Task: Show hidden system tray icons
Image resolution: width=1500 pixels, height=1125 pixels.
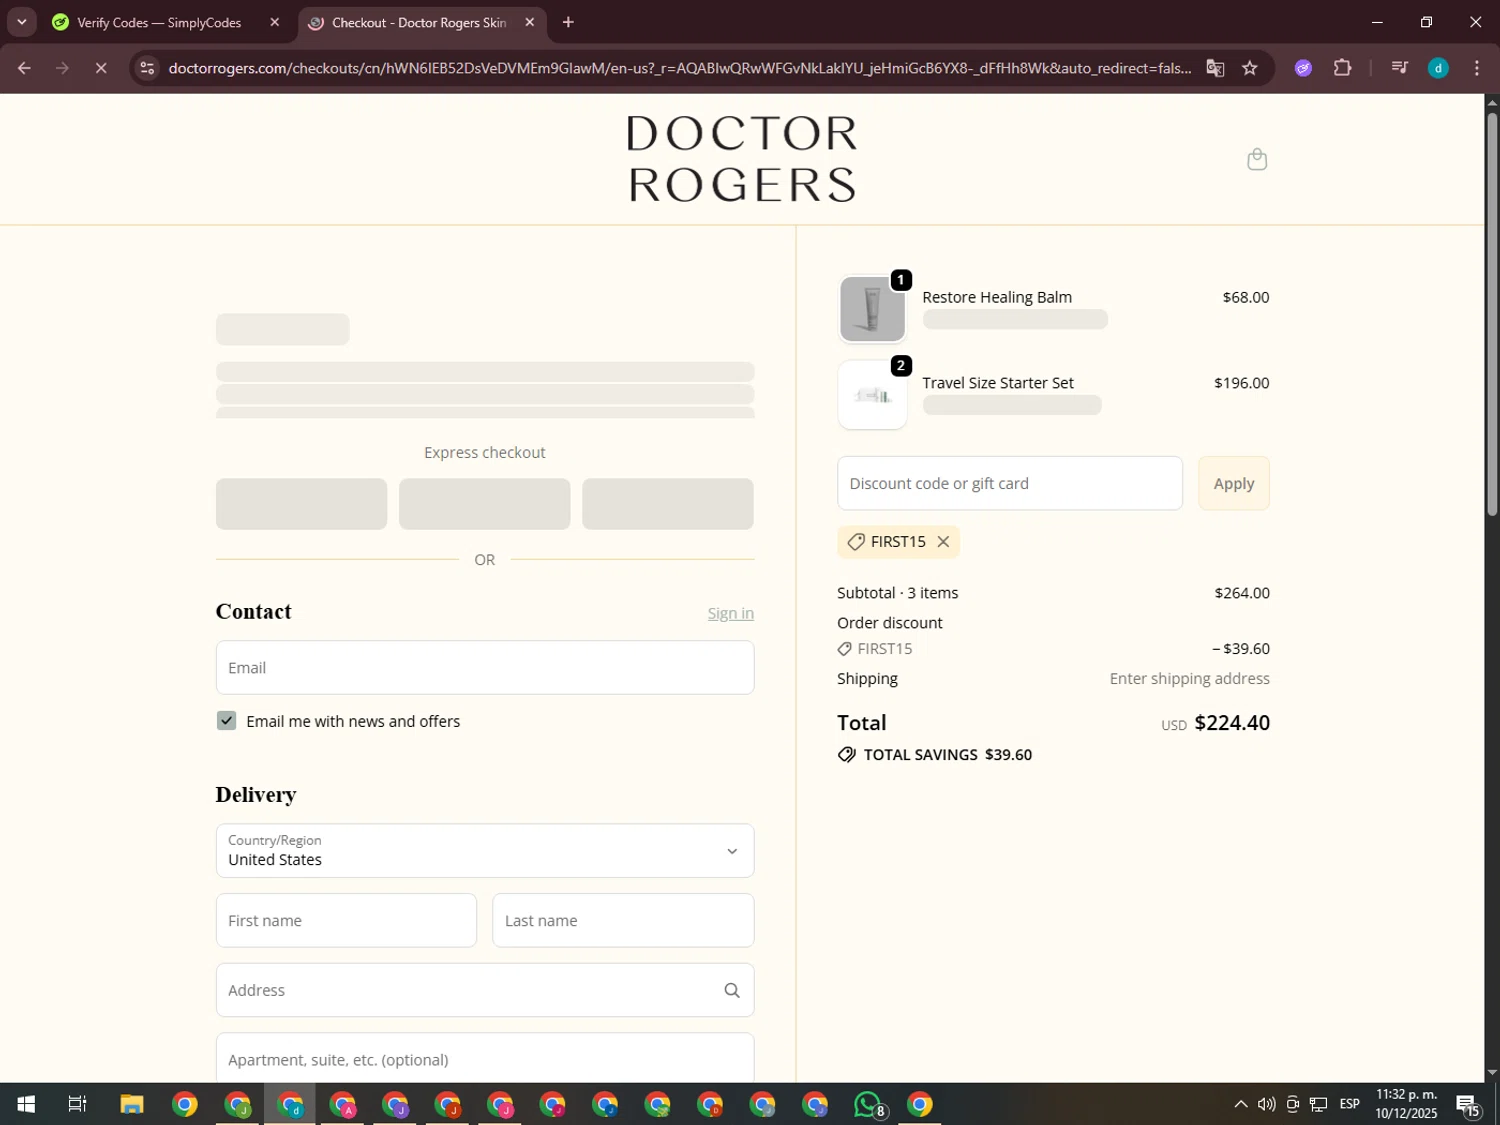Action: click(1240, 1104)
